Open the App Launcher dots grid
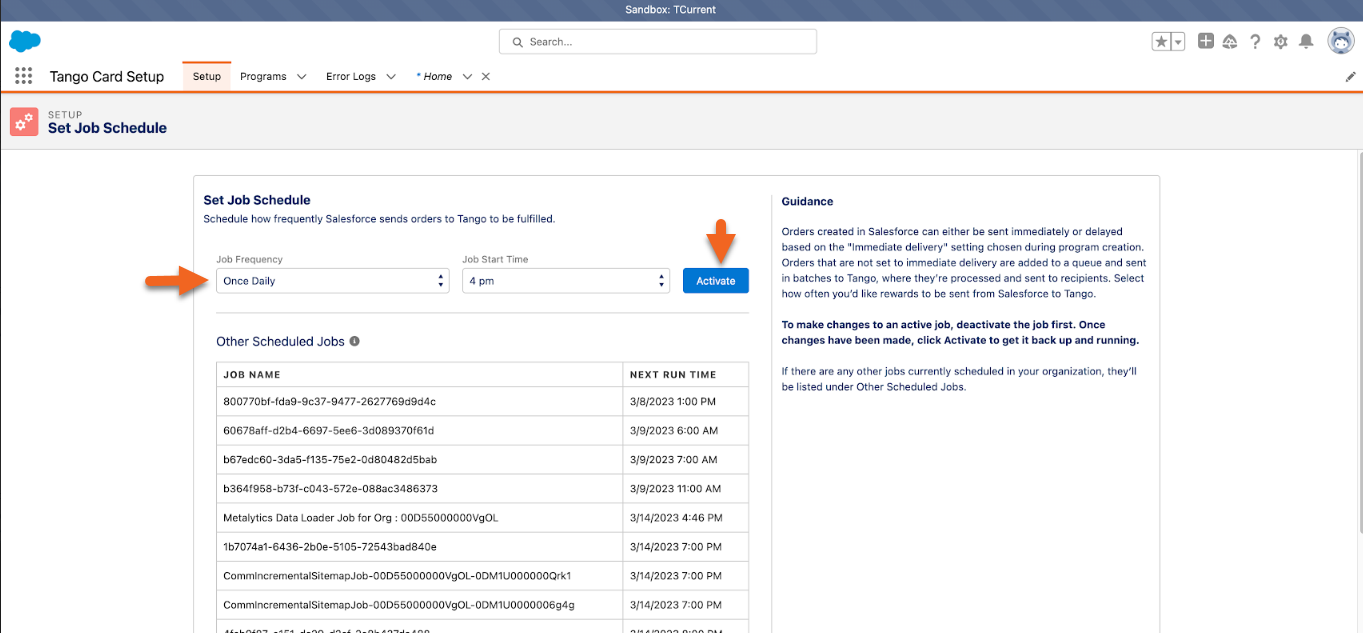 (24, 76)
